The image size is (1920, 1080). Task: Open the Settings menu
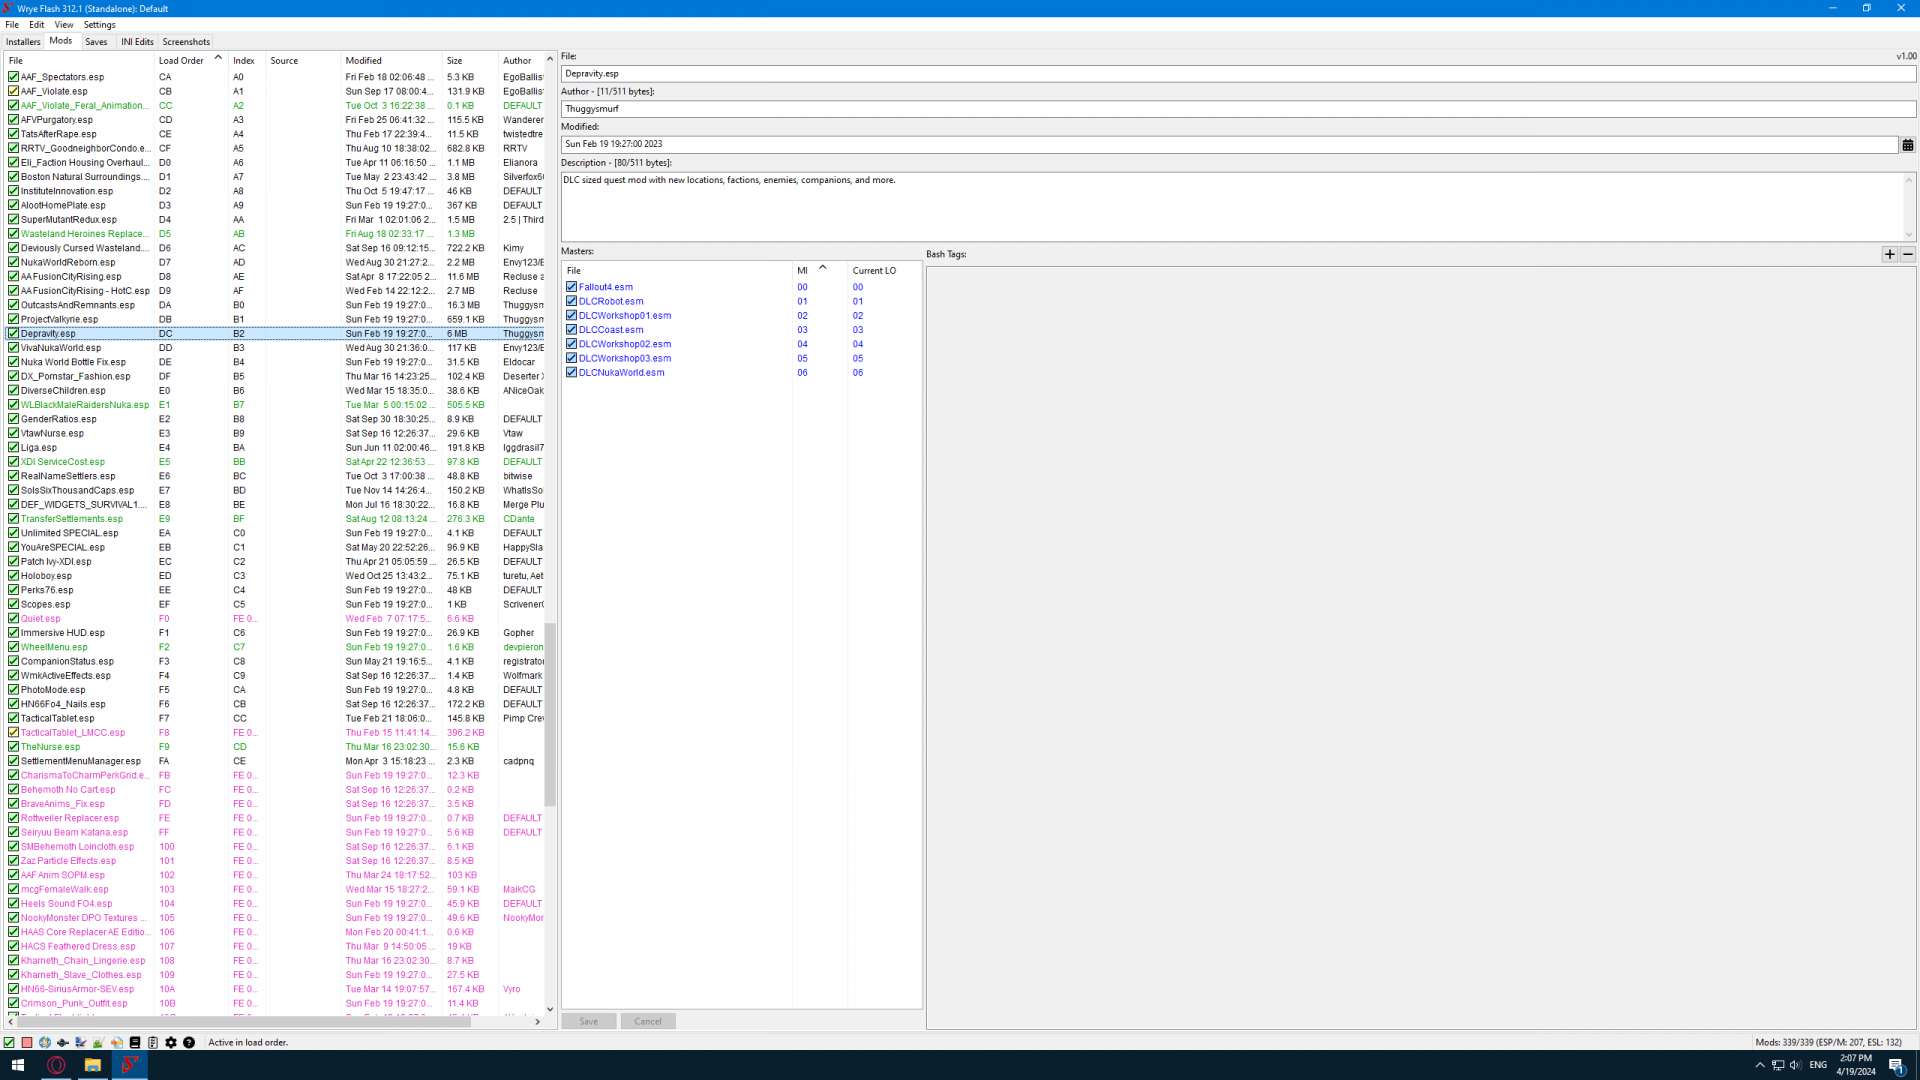pos(99,25)
